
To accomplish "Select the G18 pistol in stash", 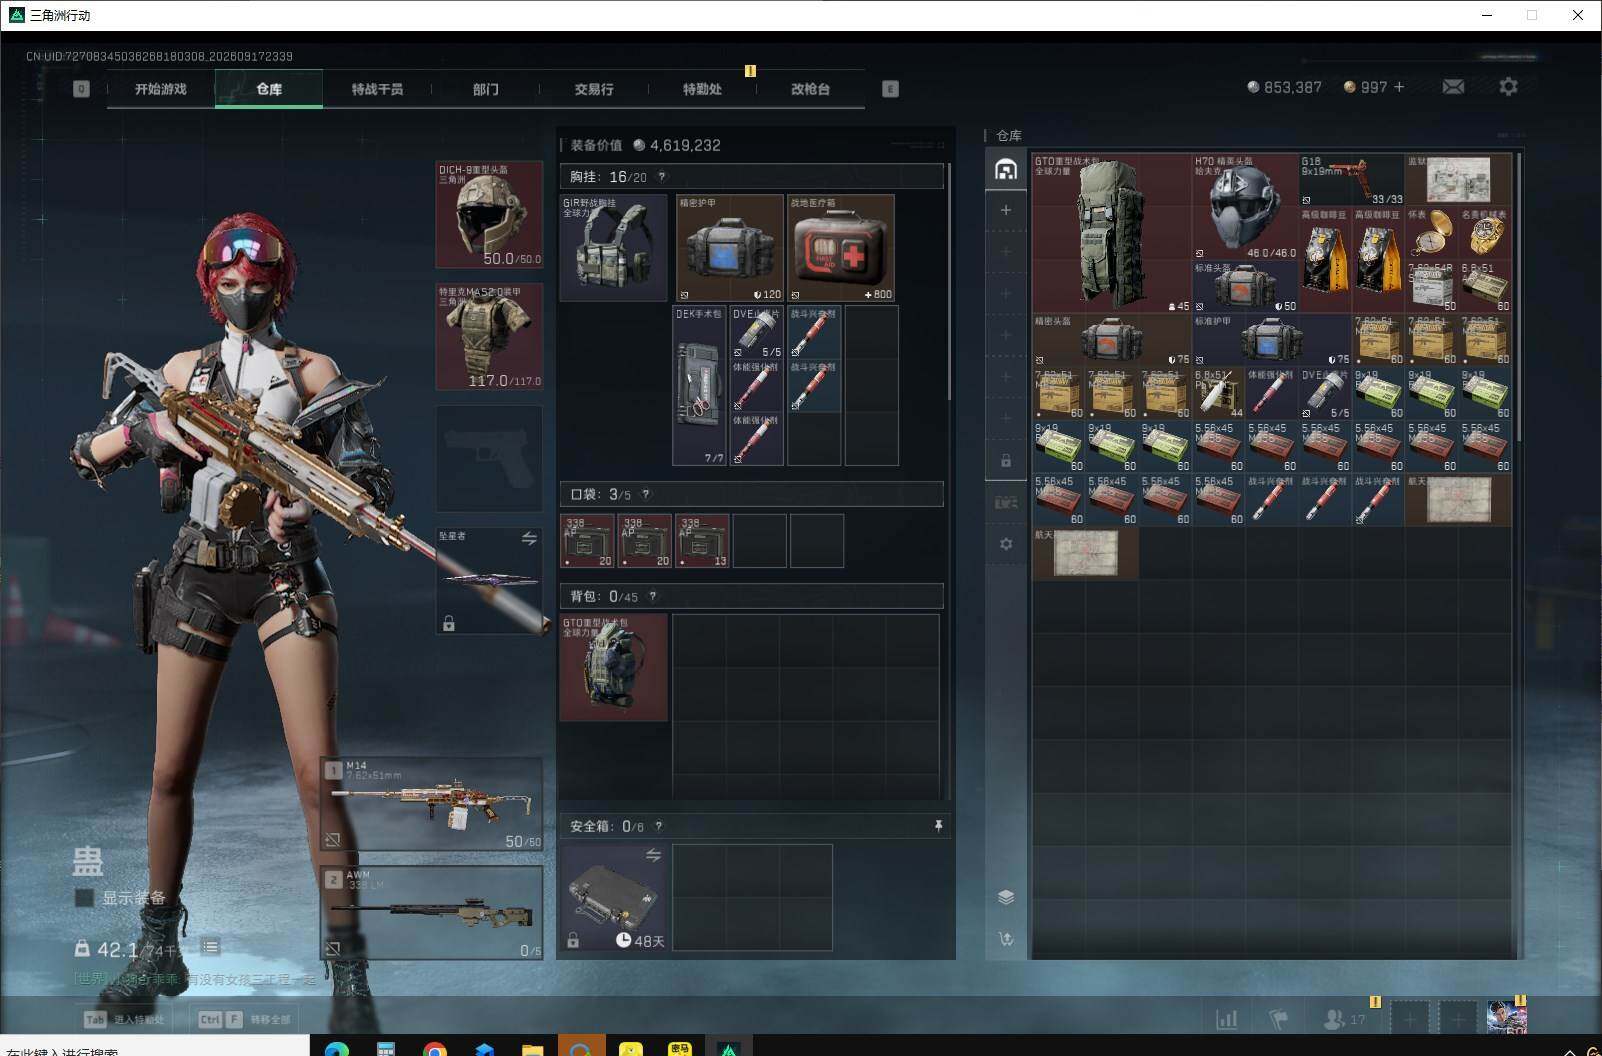I will (x=1351, y=180).
